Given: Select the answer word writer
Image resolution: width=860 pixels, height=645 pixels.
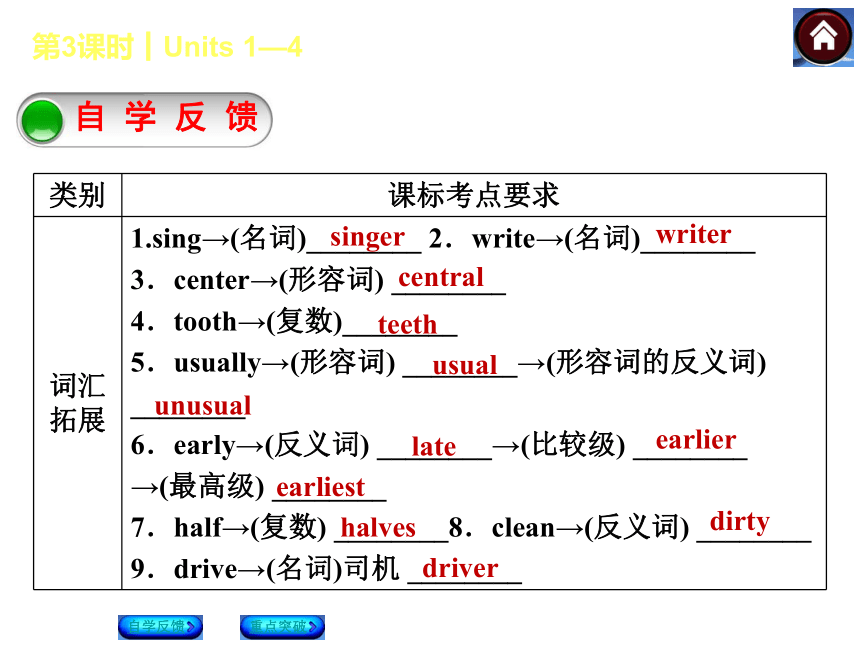Looking at the screenshot, I should (693, 235).
